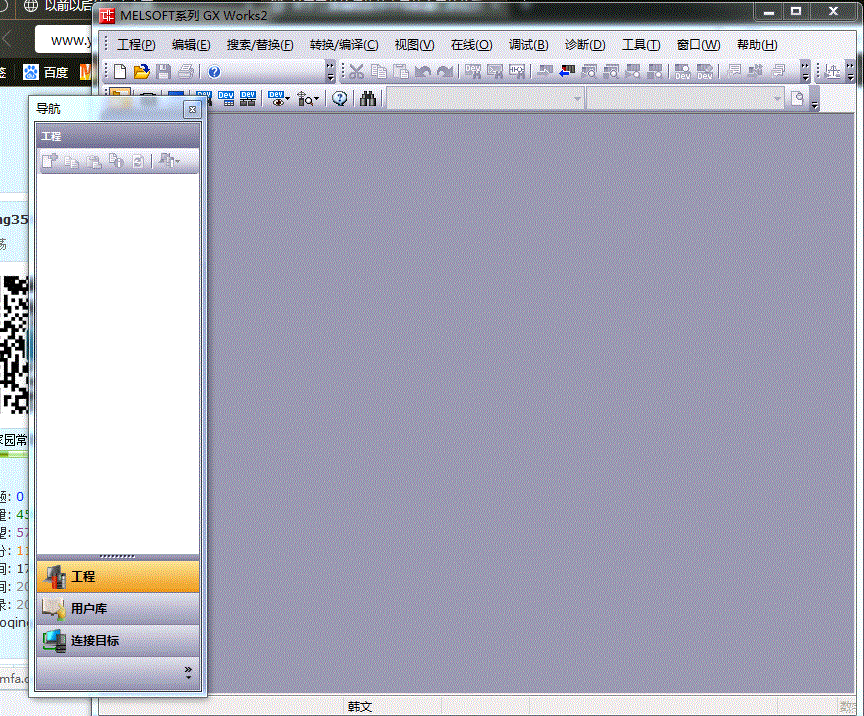Click the binoculars search icon

(368, 99)
